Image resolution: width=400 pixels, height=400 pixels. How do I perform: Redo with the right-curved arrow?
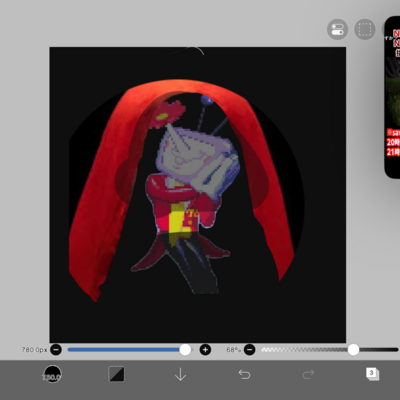click(x=308, y=374)
